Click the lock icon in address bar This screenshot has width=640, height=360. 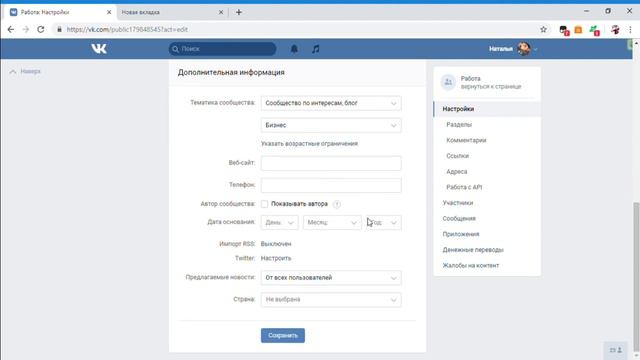pyautogui.click(x=60, y=29)
